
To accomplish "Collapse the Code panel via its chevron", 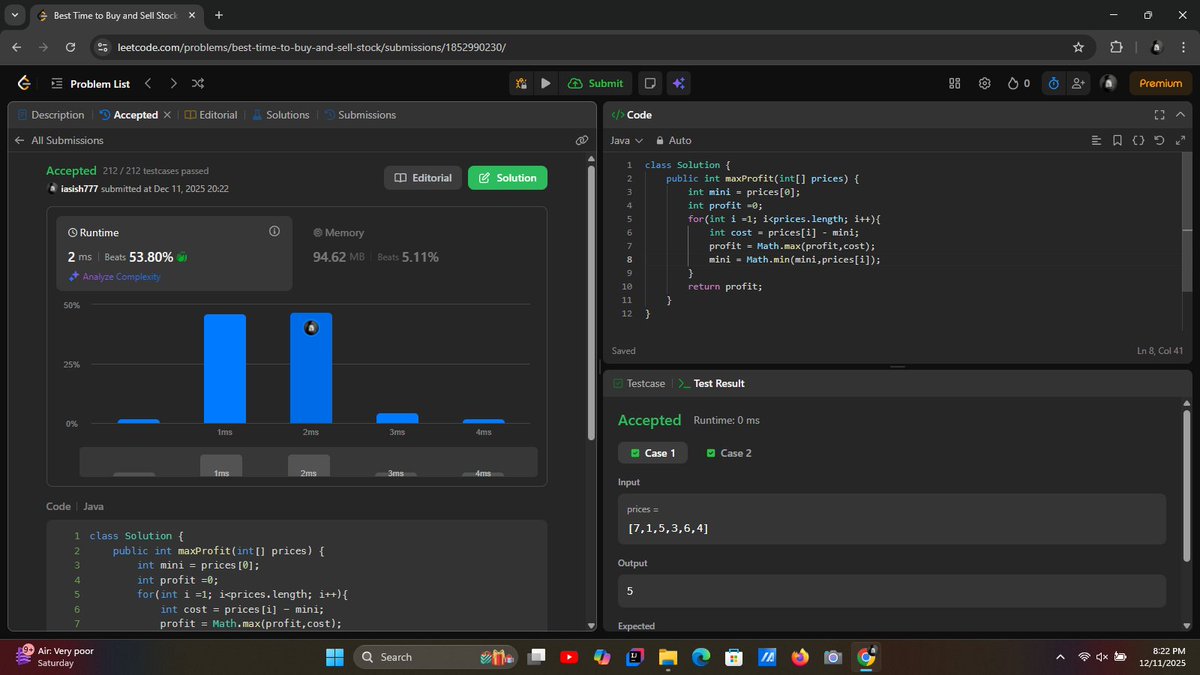I will pyautogui.click(x=1181, y=115).
